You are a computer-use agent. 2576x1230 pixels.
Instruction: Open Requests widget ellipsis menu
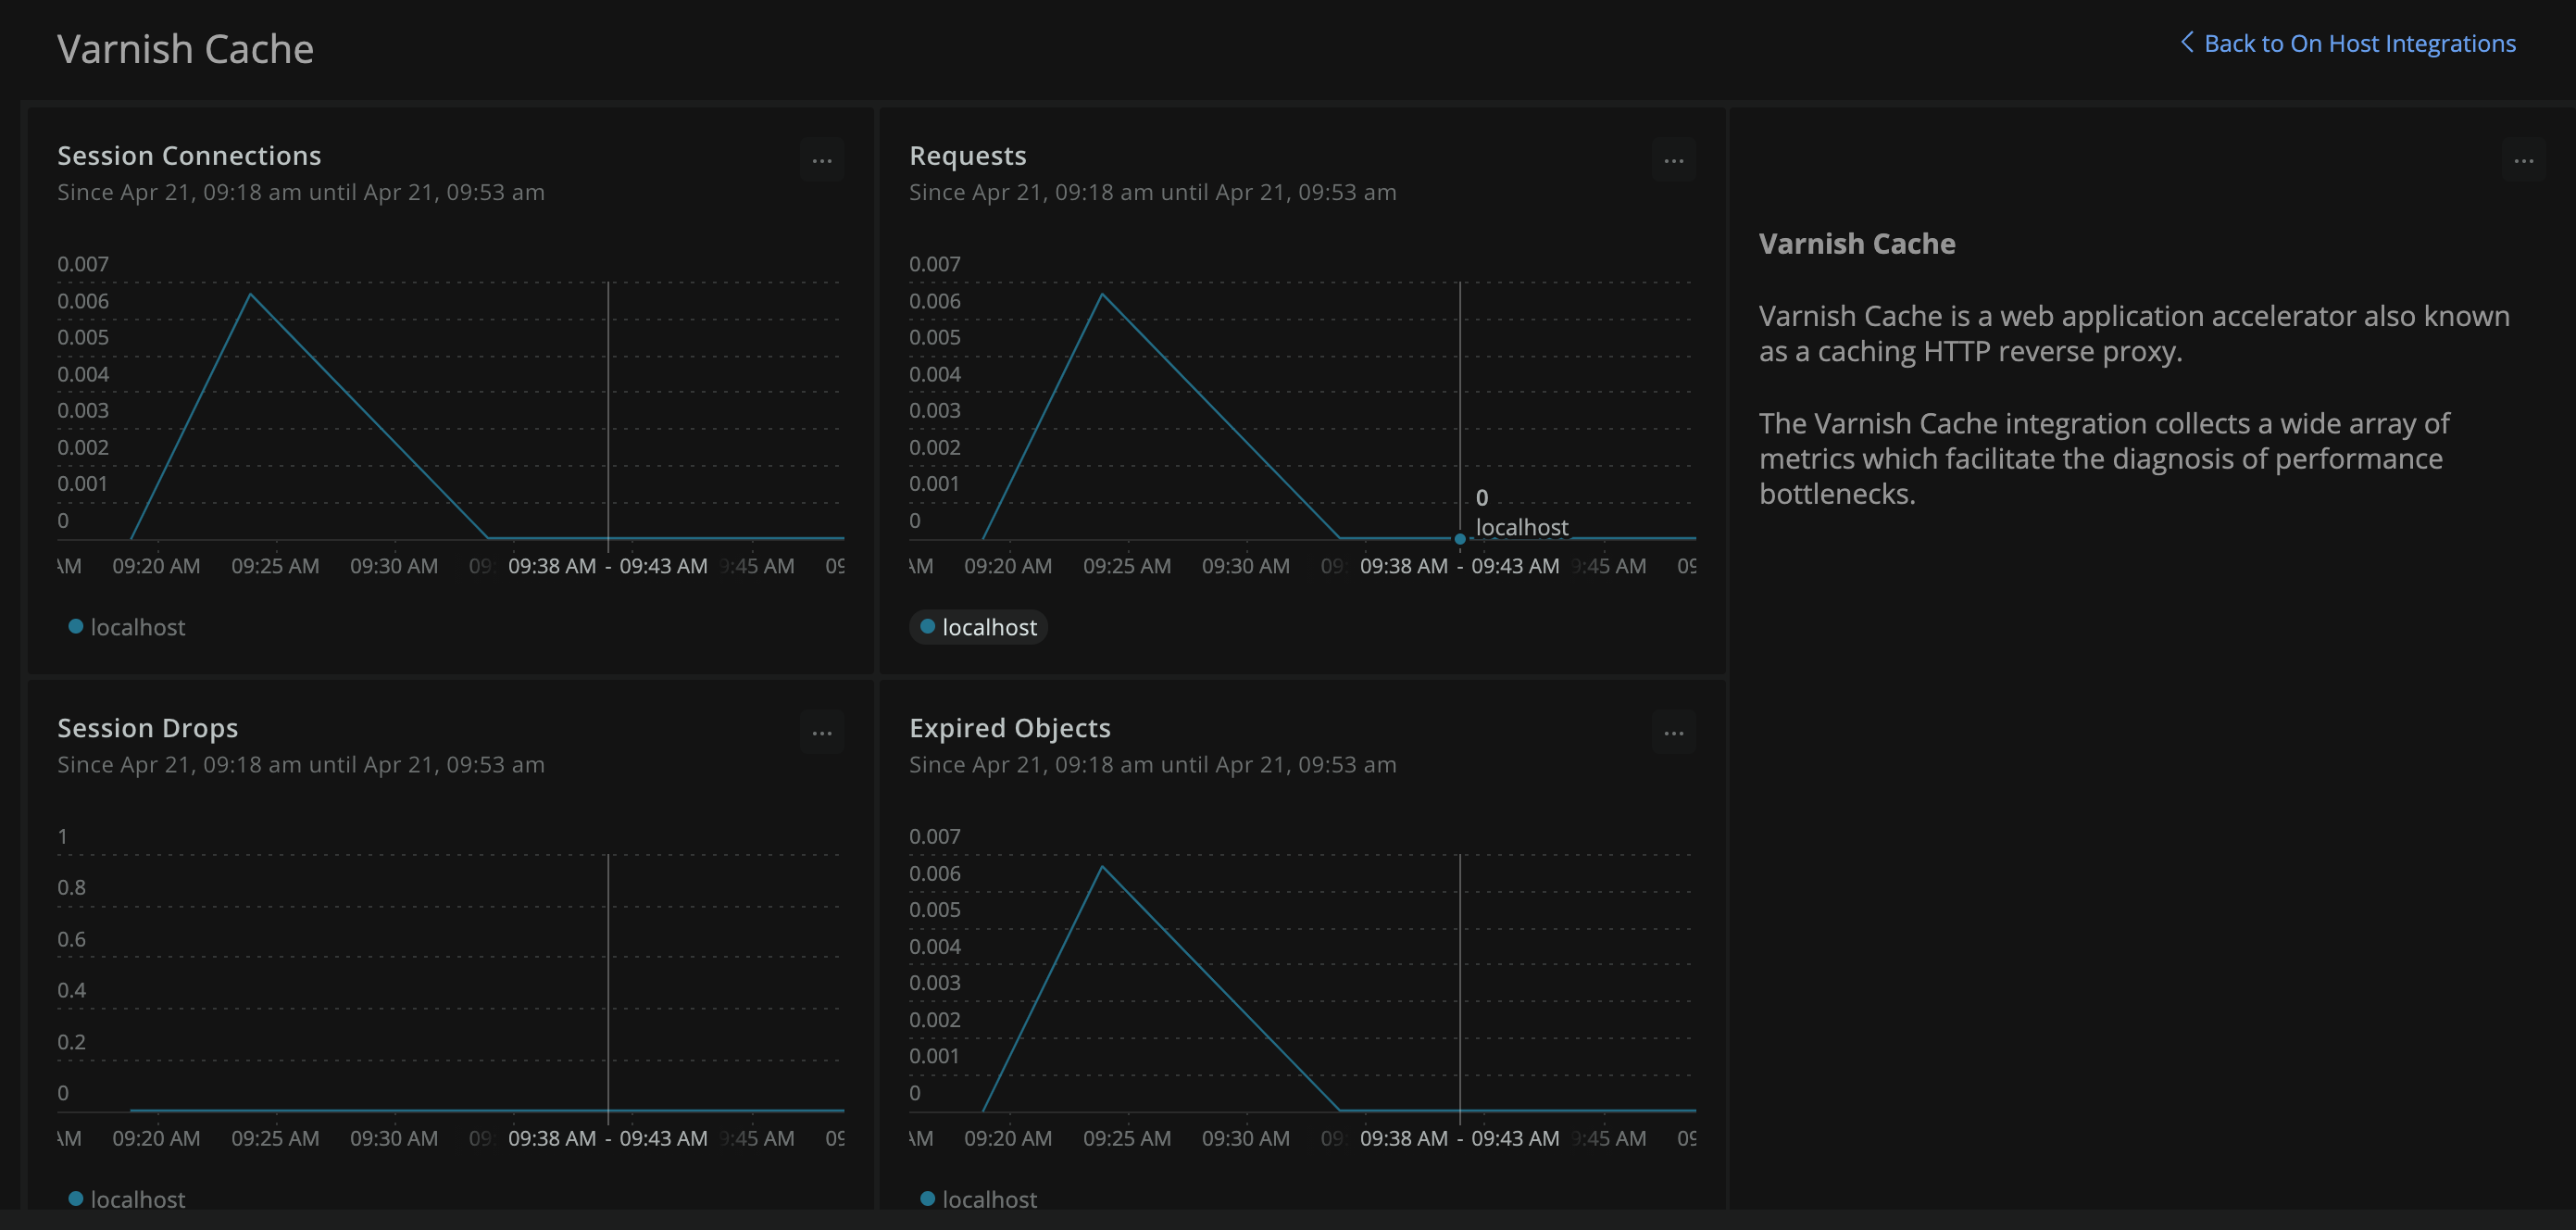tap(1673, 160)
